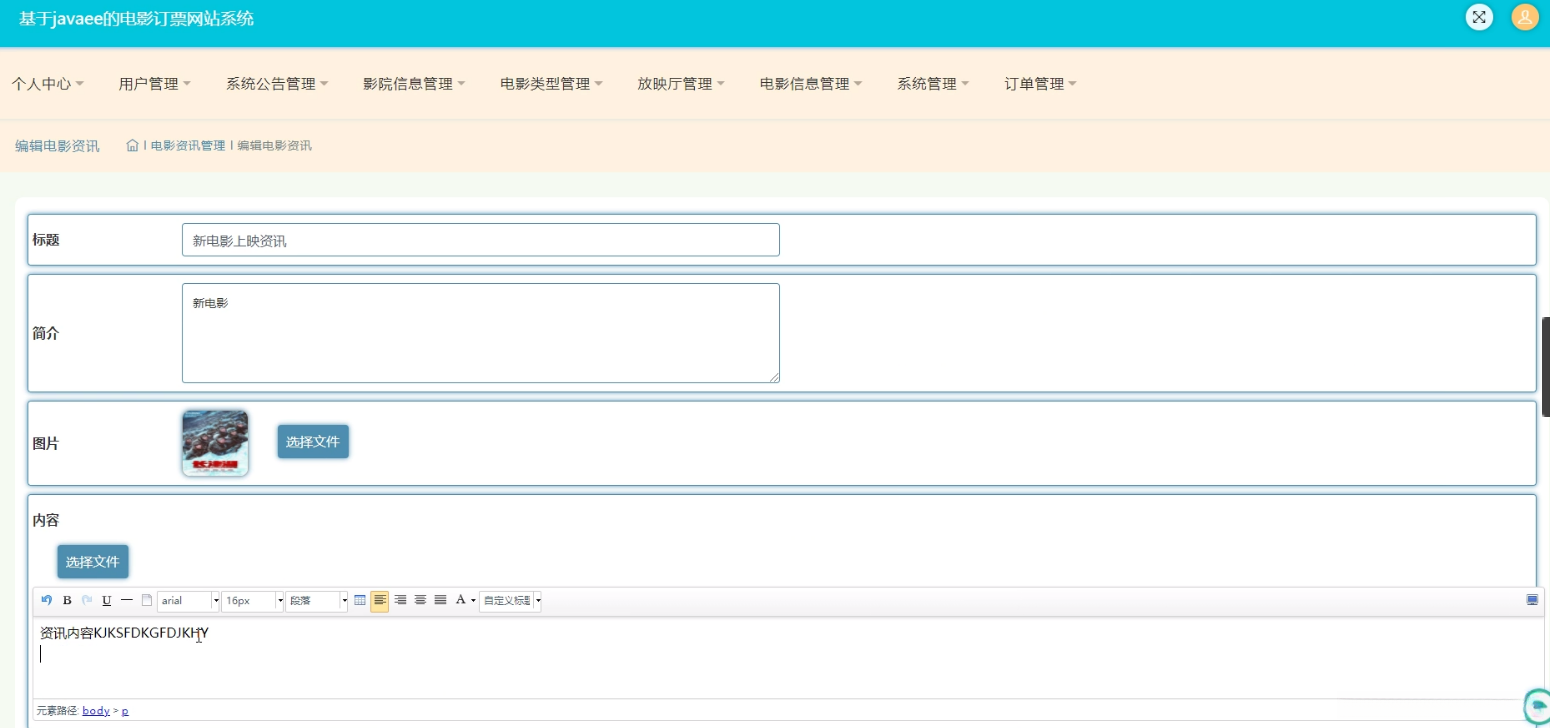Click the page vertical scrollbar thumb
This screenshot has width=1550, height=728.
pos(1546,367)
